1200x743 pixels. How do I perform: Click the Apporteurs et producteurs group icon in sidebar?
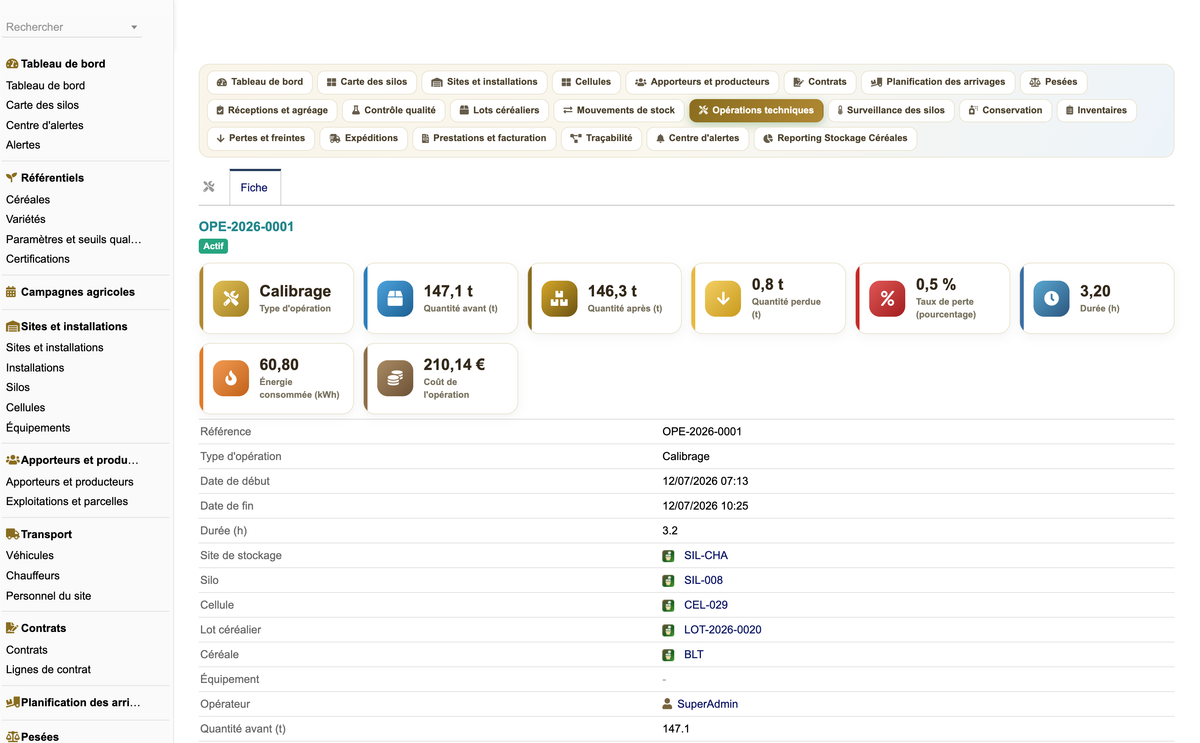13,460
